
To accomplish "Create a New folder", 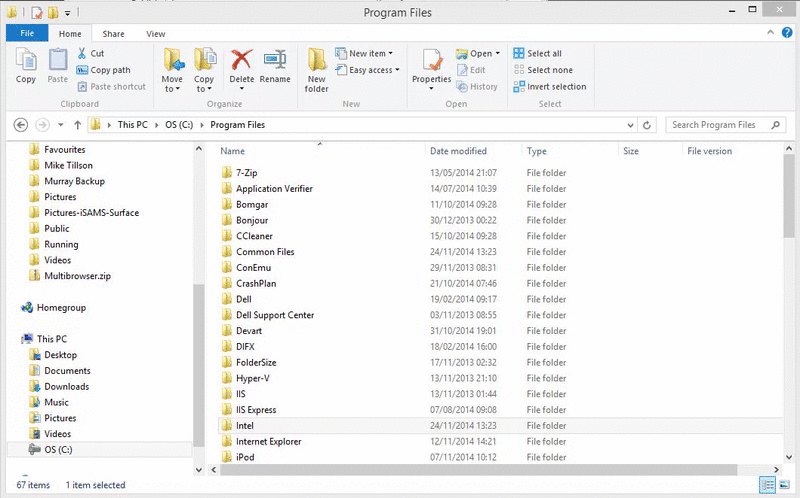I will (316, 70).
